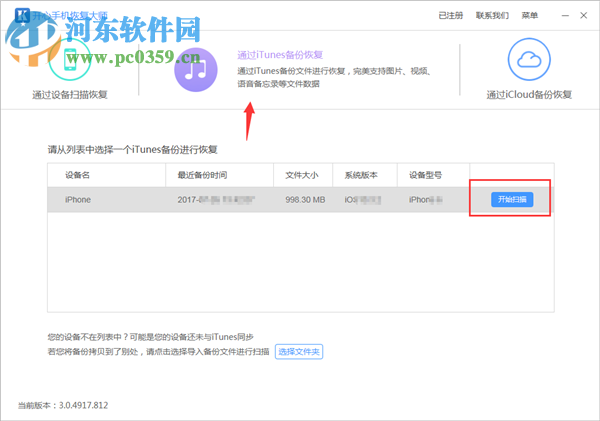Minimize the recovery app window
600x421 pixels.
(x=565, y=15)
